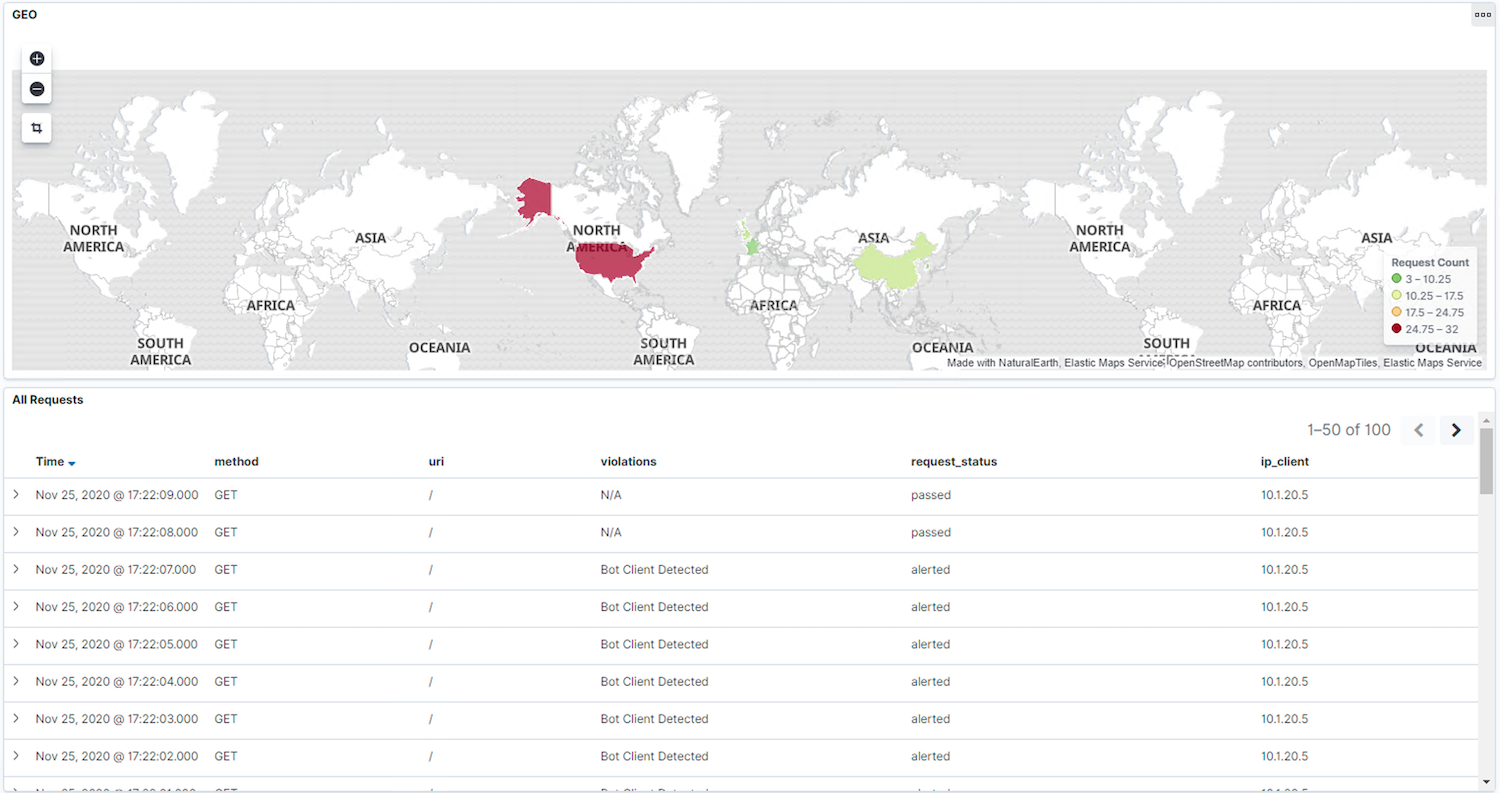1500x793 pixels.
Task: Click the scrollbar thumb of requests table
Action: click(x=1486, y=461)
